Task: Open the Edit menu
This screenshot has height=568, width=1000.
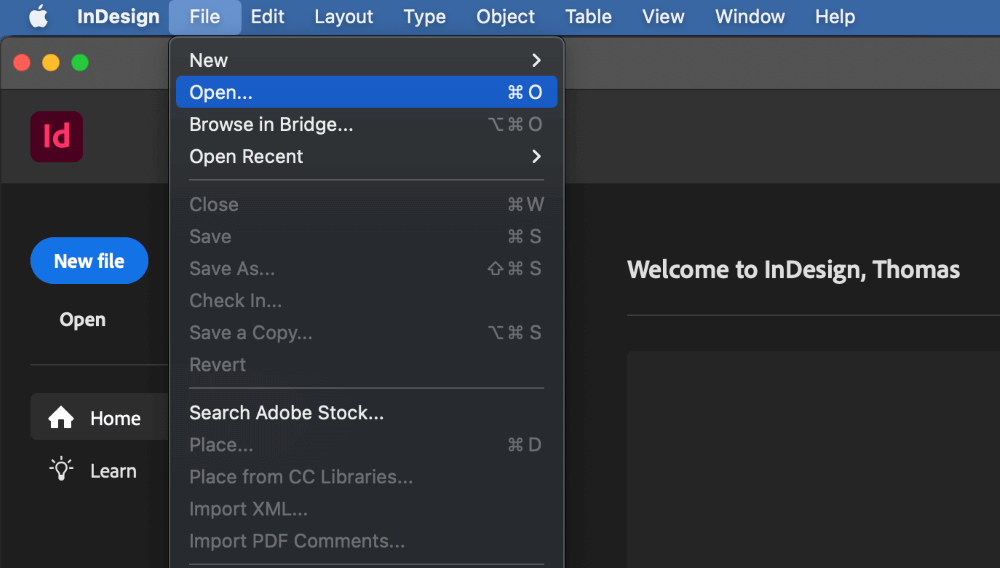Action: tap(267, 17)
